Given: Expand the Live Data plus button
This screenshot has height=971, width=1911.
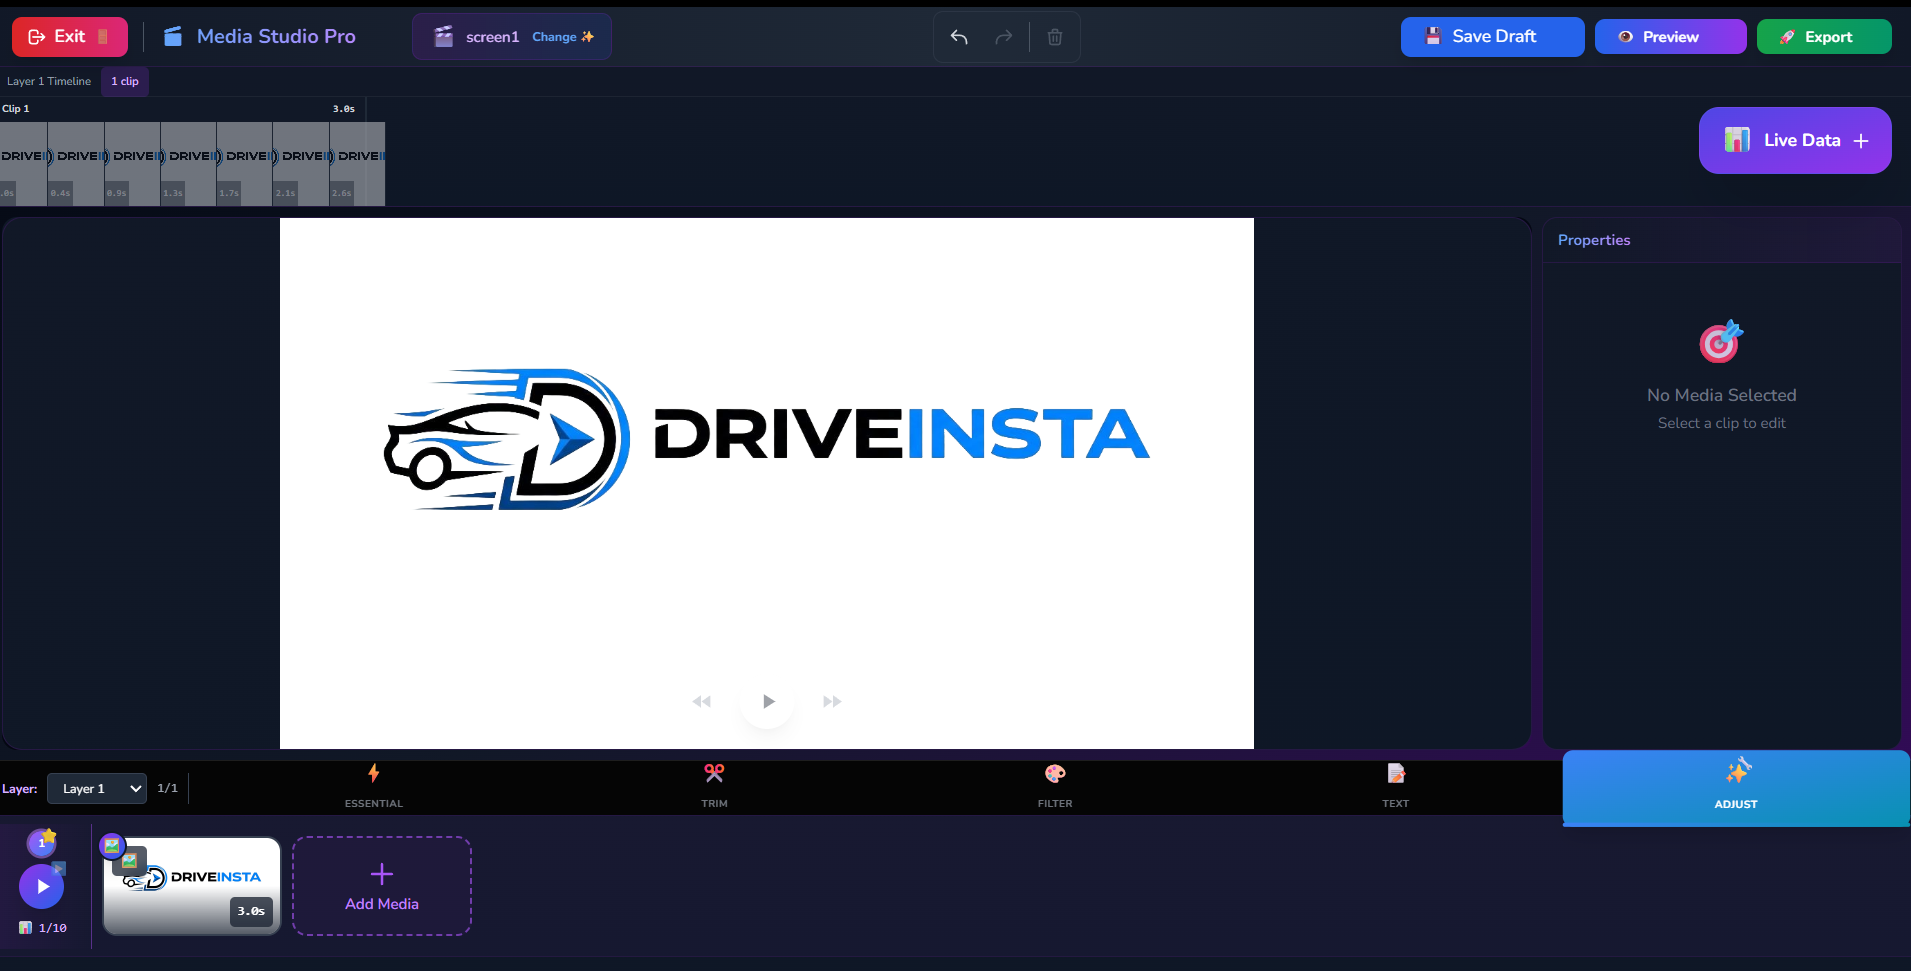Looking at the screenshot, I should coord(1794,141).
